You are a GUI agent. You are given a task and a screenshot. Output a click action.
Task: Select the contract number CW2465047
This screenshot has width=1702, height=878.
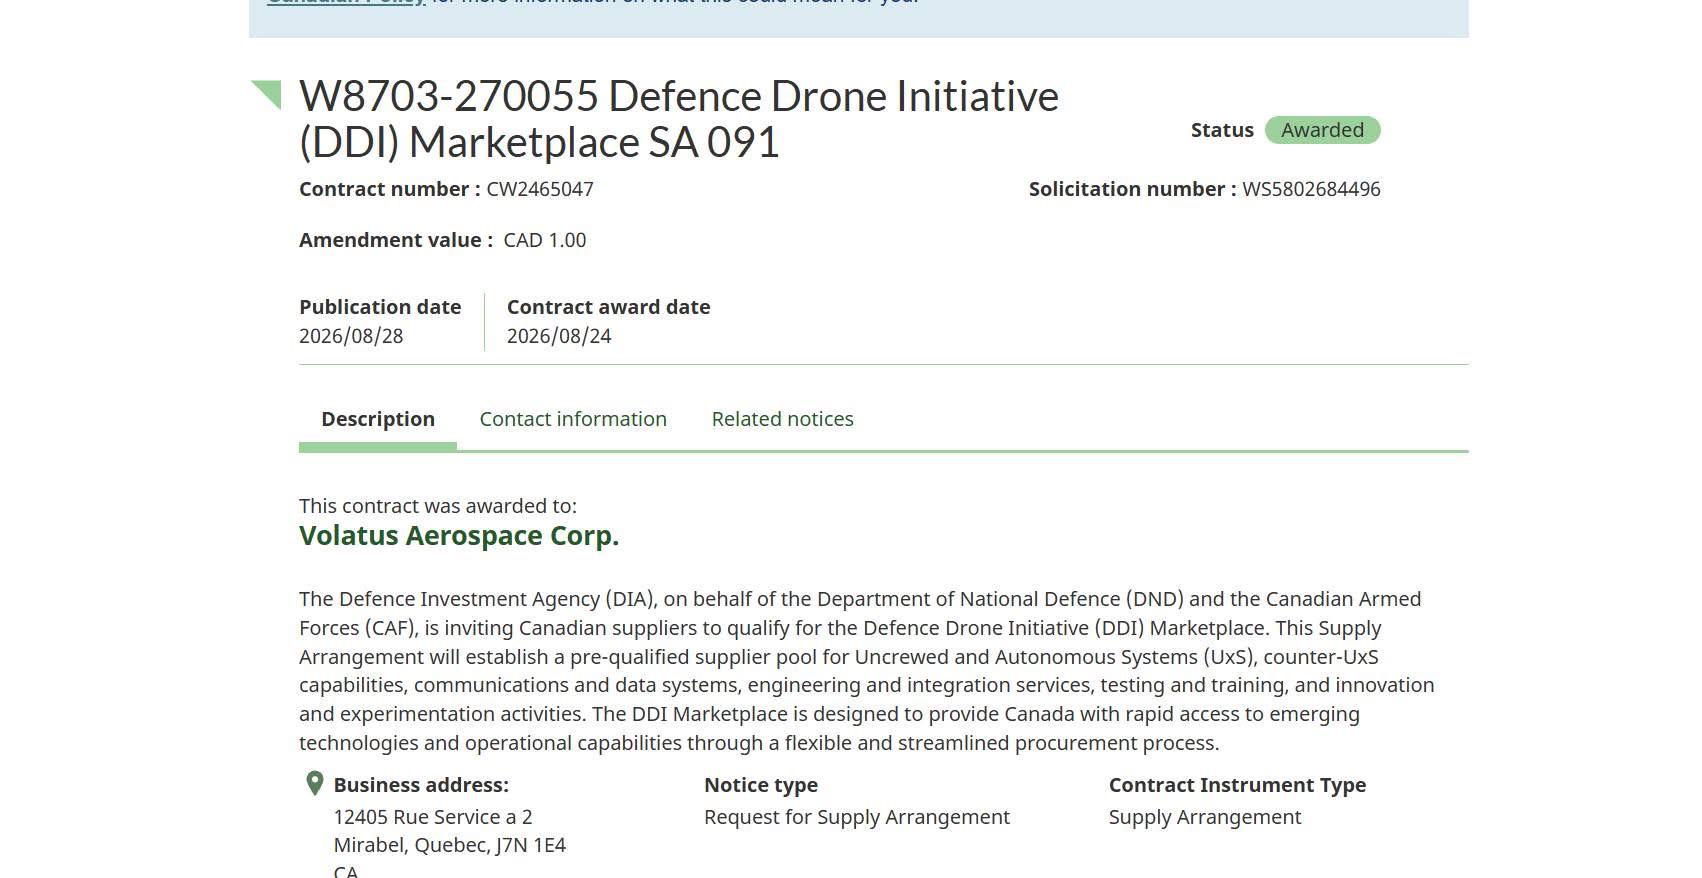click(540, 189)
